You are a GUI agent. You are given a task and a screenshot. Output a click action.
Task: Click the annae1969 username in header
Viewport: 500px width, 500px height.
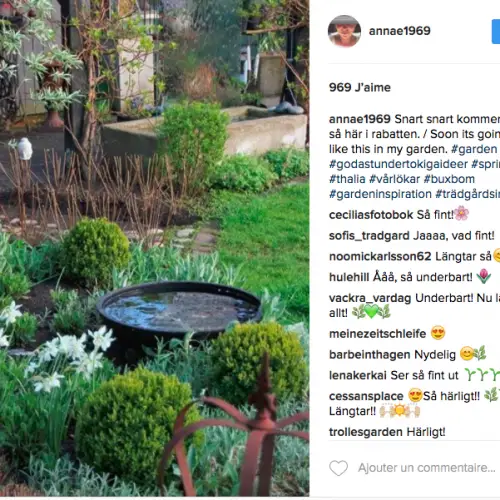pos(399,31)
